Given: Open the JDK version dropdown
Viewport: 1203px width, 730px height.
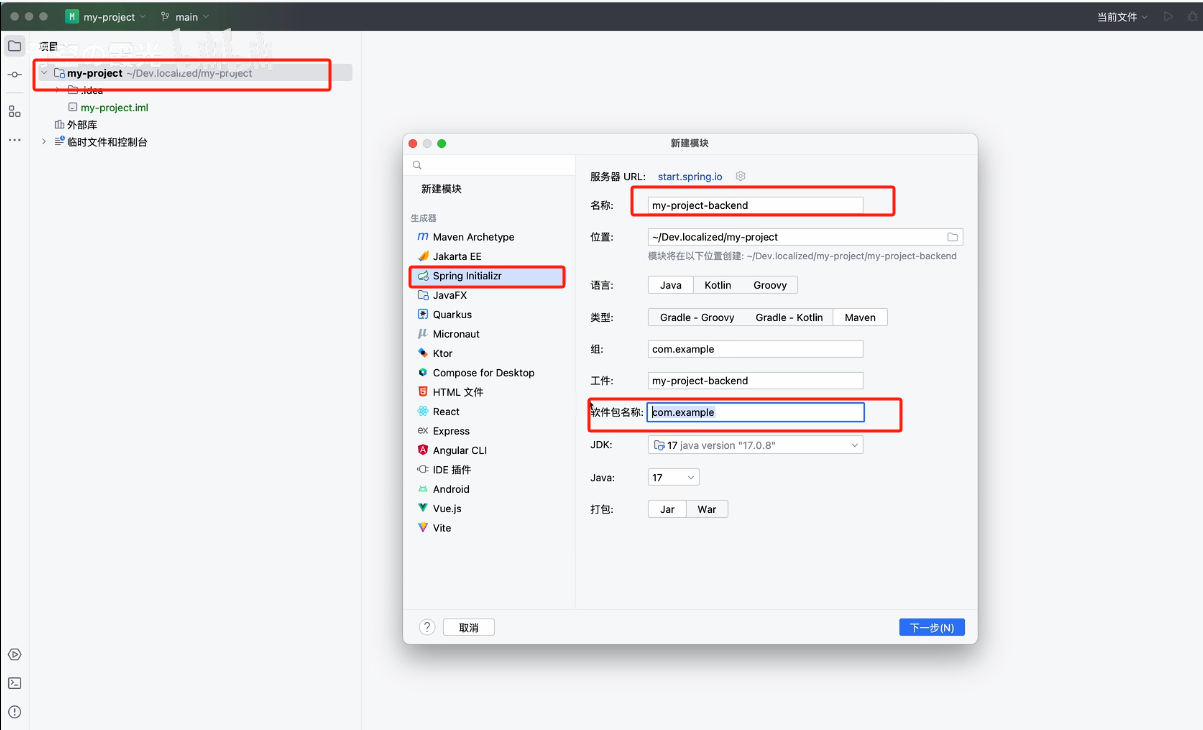Looking at the screenshot, I should pos(756,445).
